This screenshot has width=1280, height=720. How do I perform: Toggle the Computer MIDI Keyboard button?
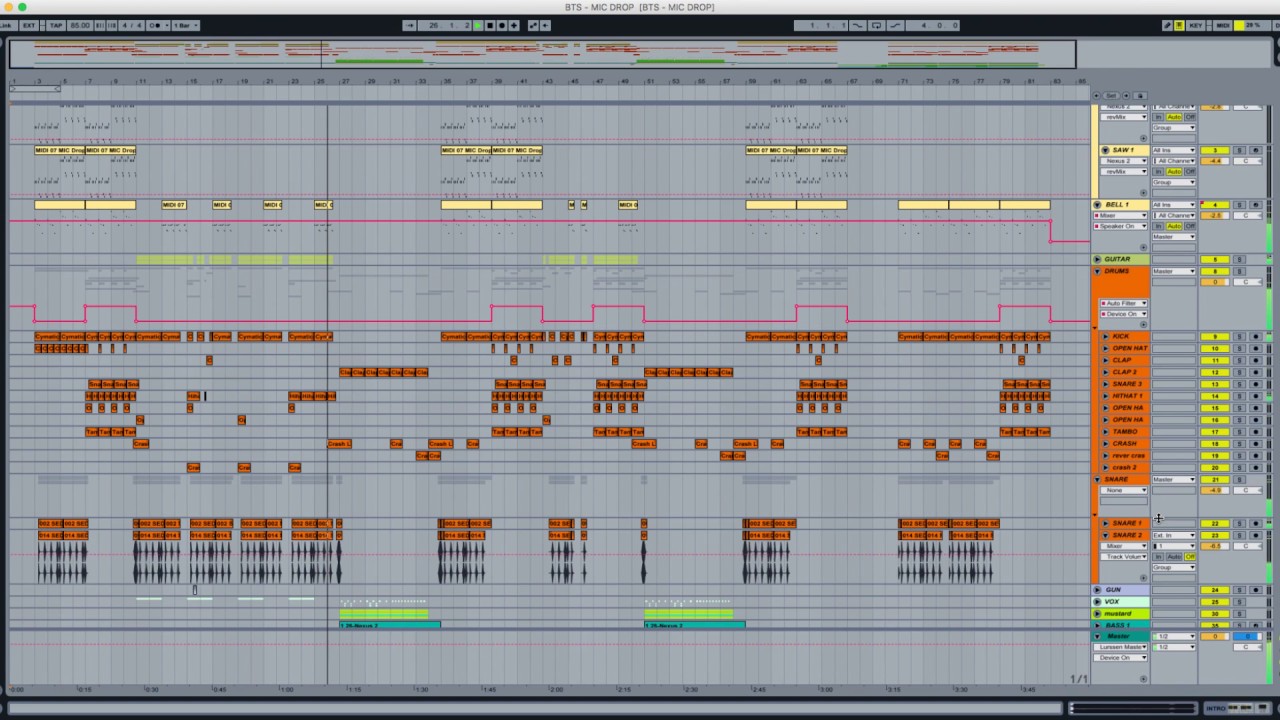(x=1179, y=25)
